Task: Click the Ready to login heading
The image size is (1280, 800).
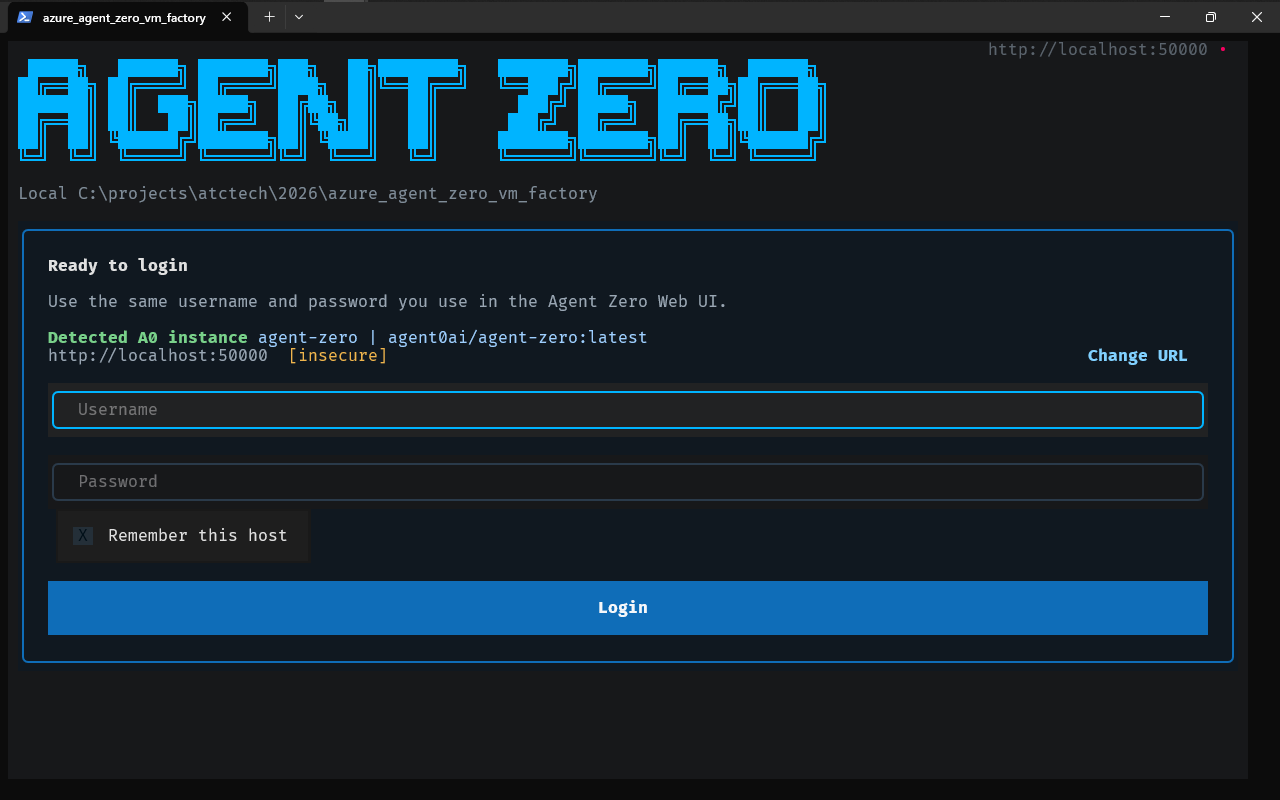Action: coord(118,266)
